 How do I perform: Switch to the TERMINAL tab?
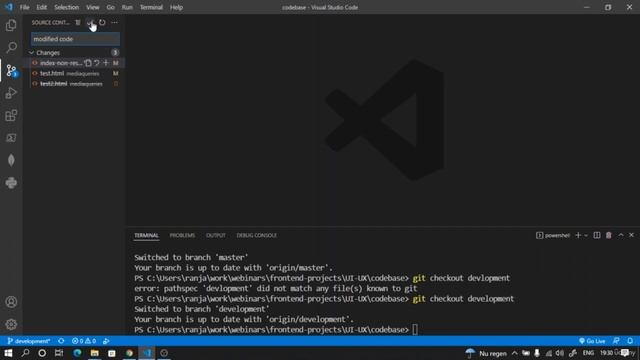click(147, 236)
